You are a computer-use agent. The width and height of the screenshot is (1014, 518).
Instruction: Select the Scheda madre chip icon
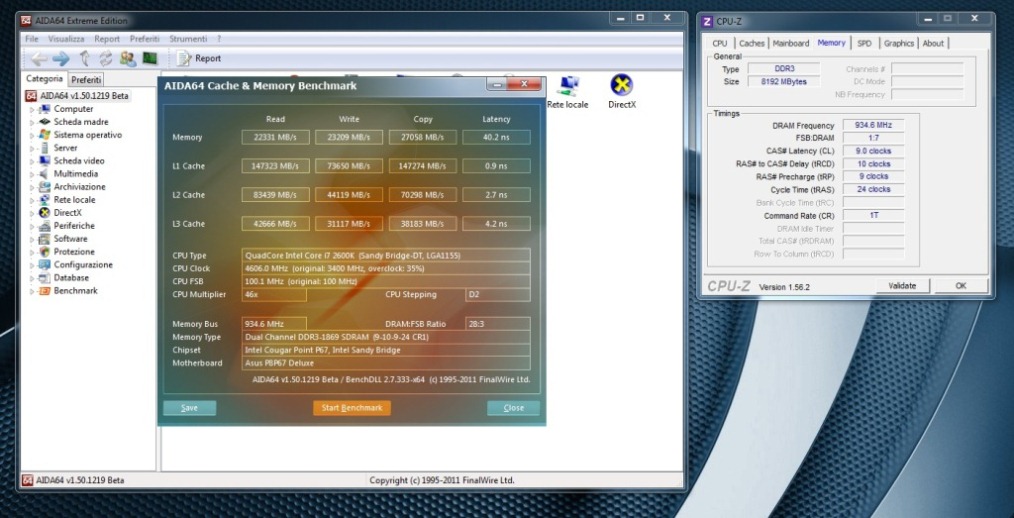(x=44, y=122)
